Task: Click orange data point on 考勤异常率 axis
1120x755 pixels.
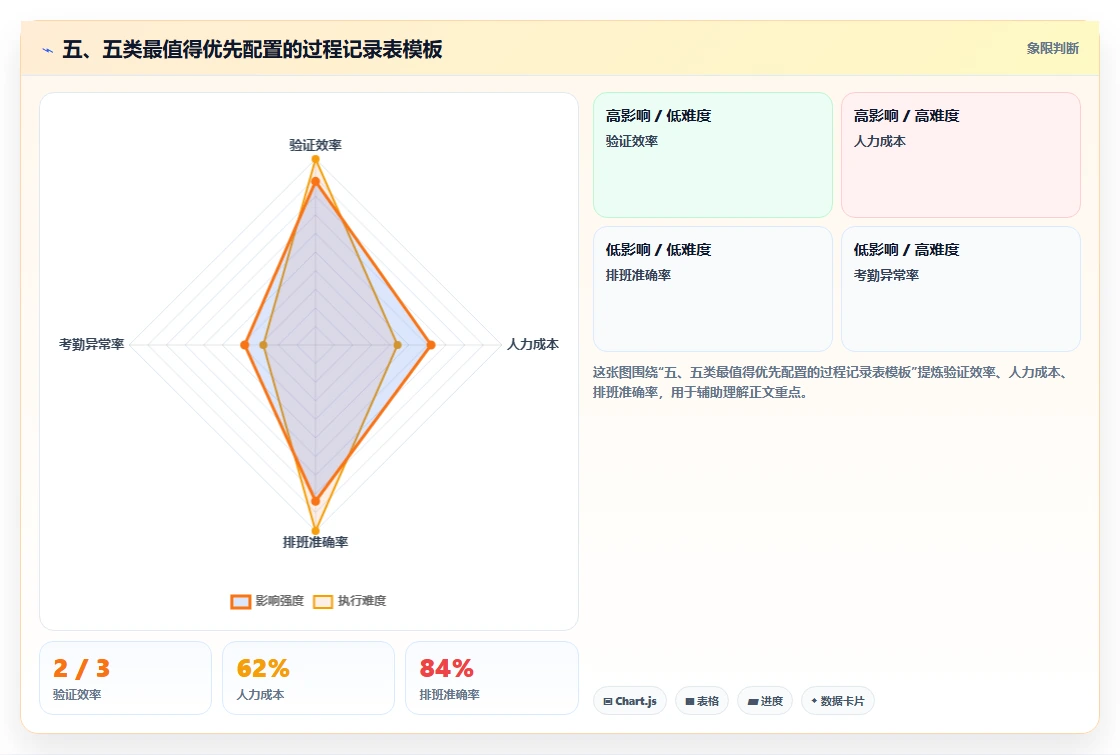Action: (x=244, y=345)
